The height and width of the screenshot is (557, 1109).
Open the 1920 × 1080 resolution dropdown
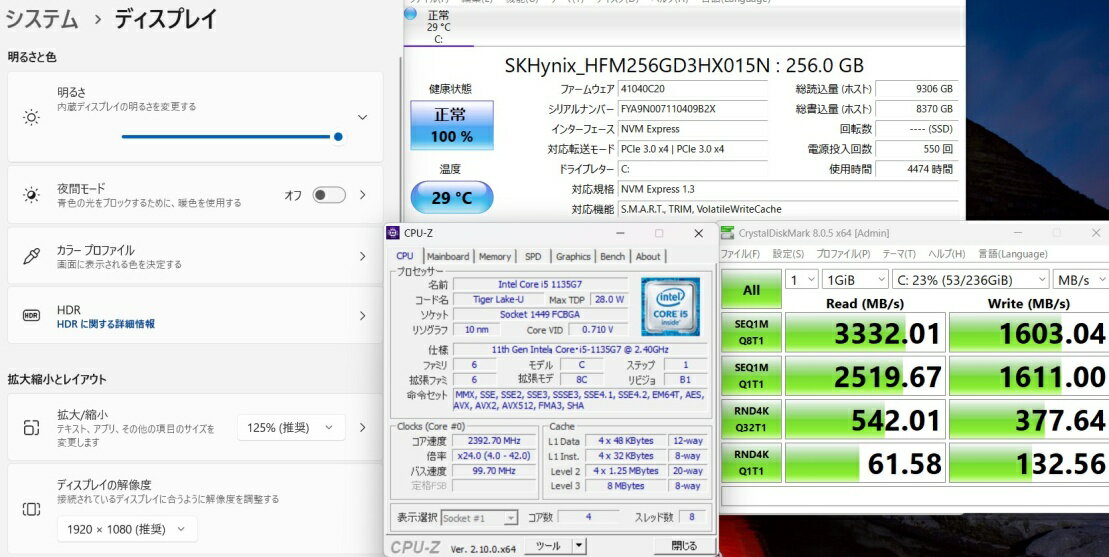[x=124, y=529]
